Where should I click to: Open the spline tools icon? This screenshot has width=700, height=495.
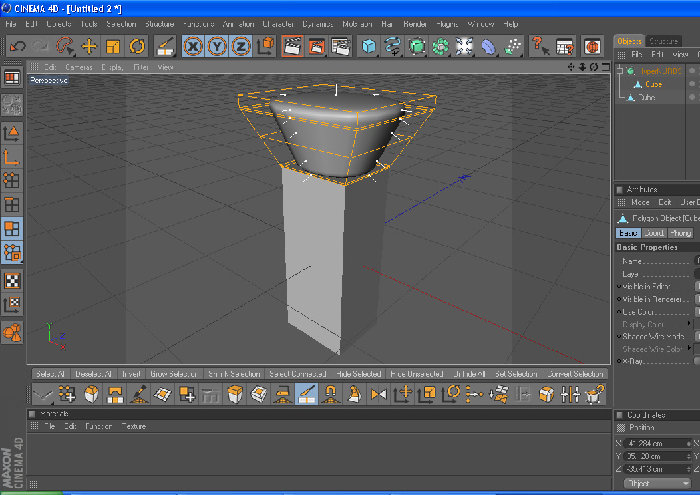(392, 46)
